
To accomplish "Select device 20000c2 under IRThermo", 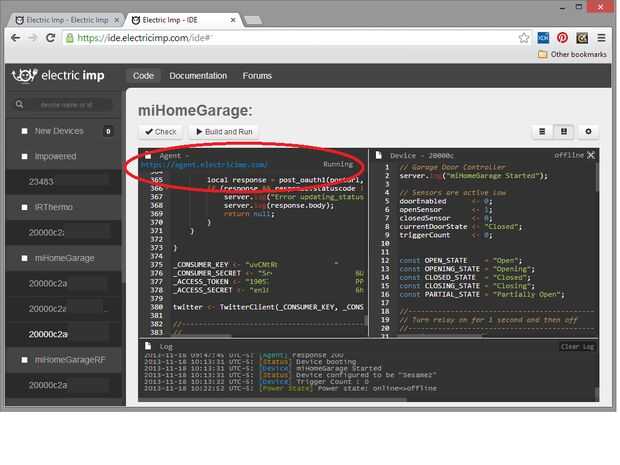I will coord(64,232).
